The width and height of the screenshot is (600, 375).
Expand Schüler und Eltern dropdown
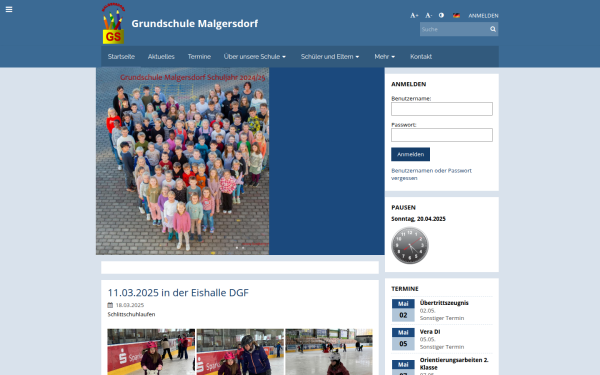[329, 57]
